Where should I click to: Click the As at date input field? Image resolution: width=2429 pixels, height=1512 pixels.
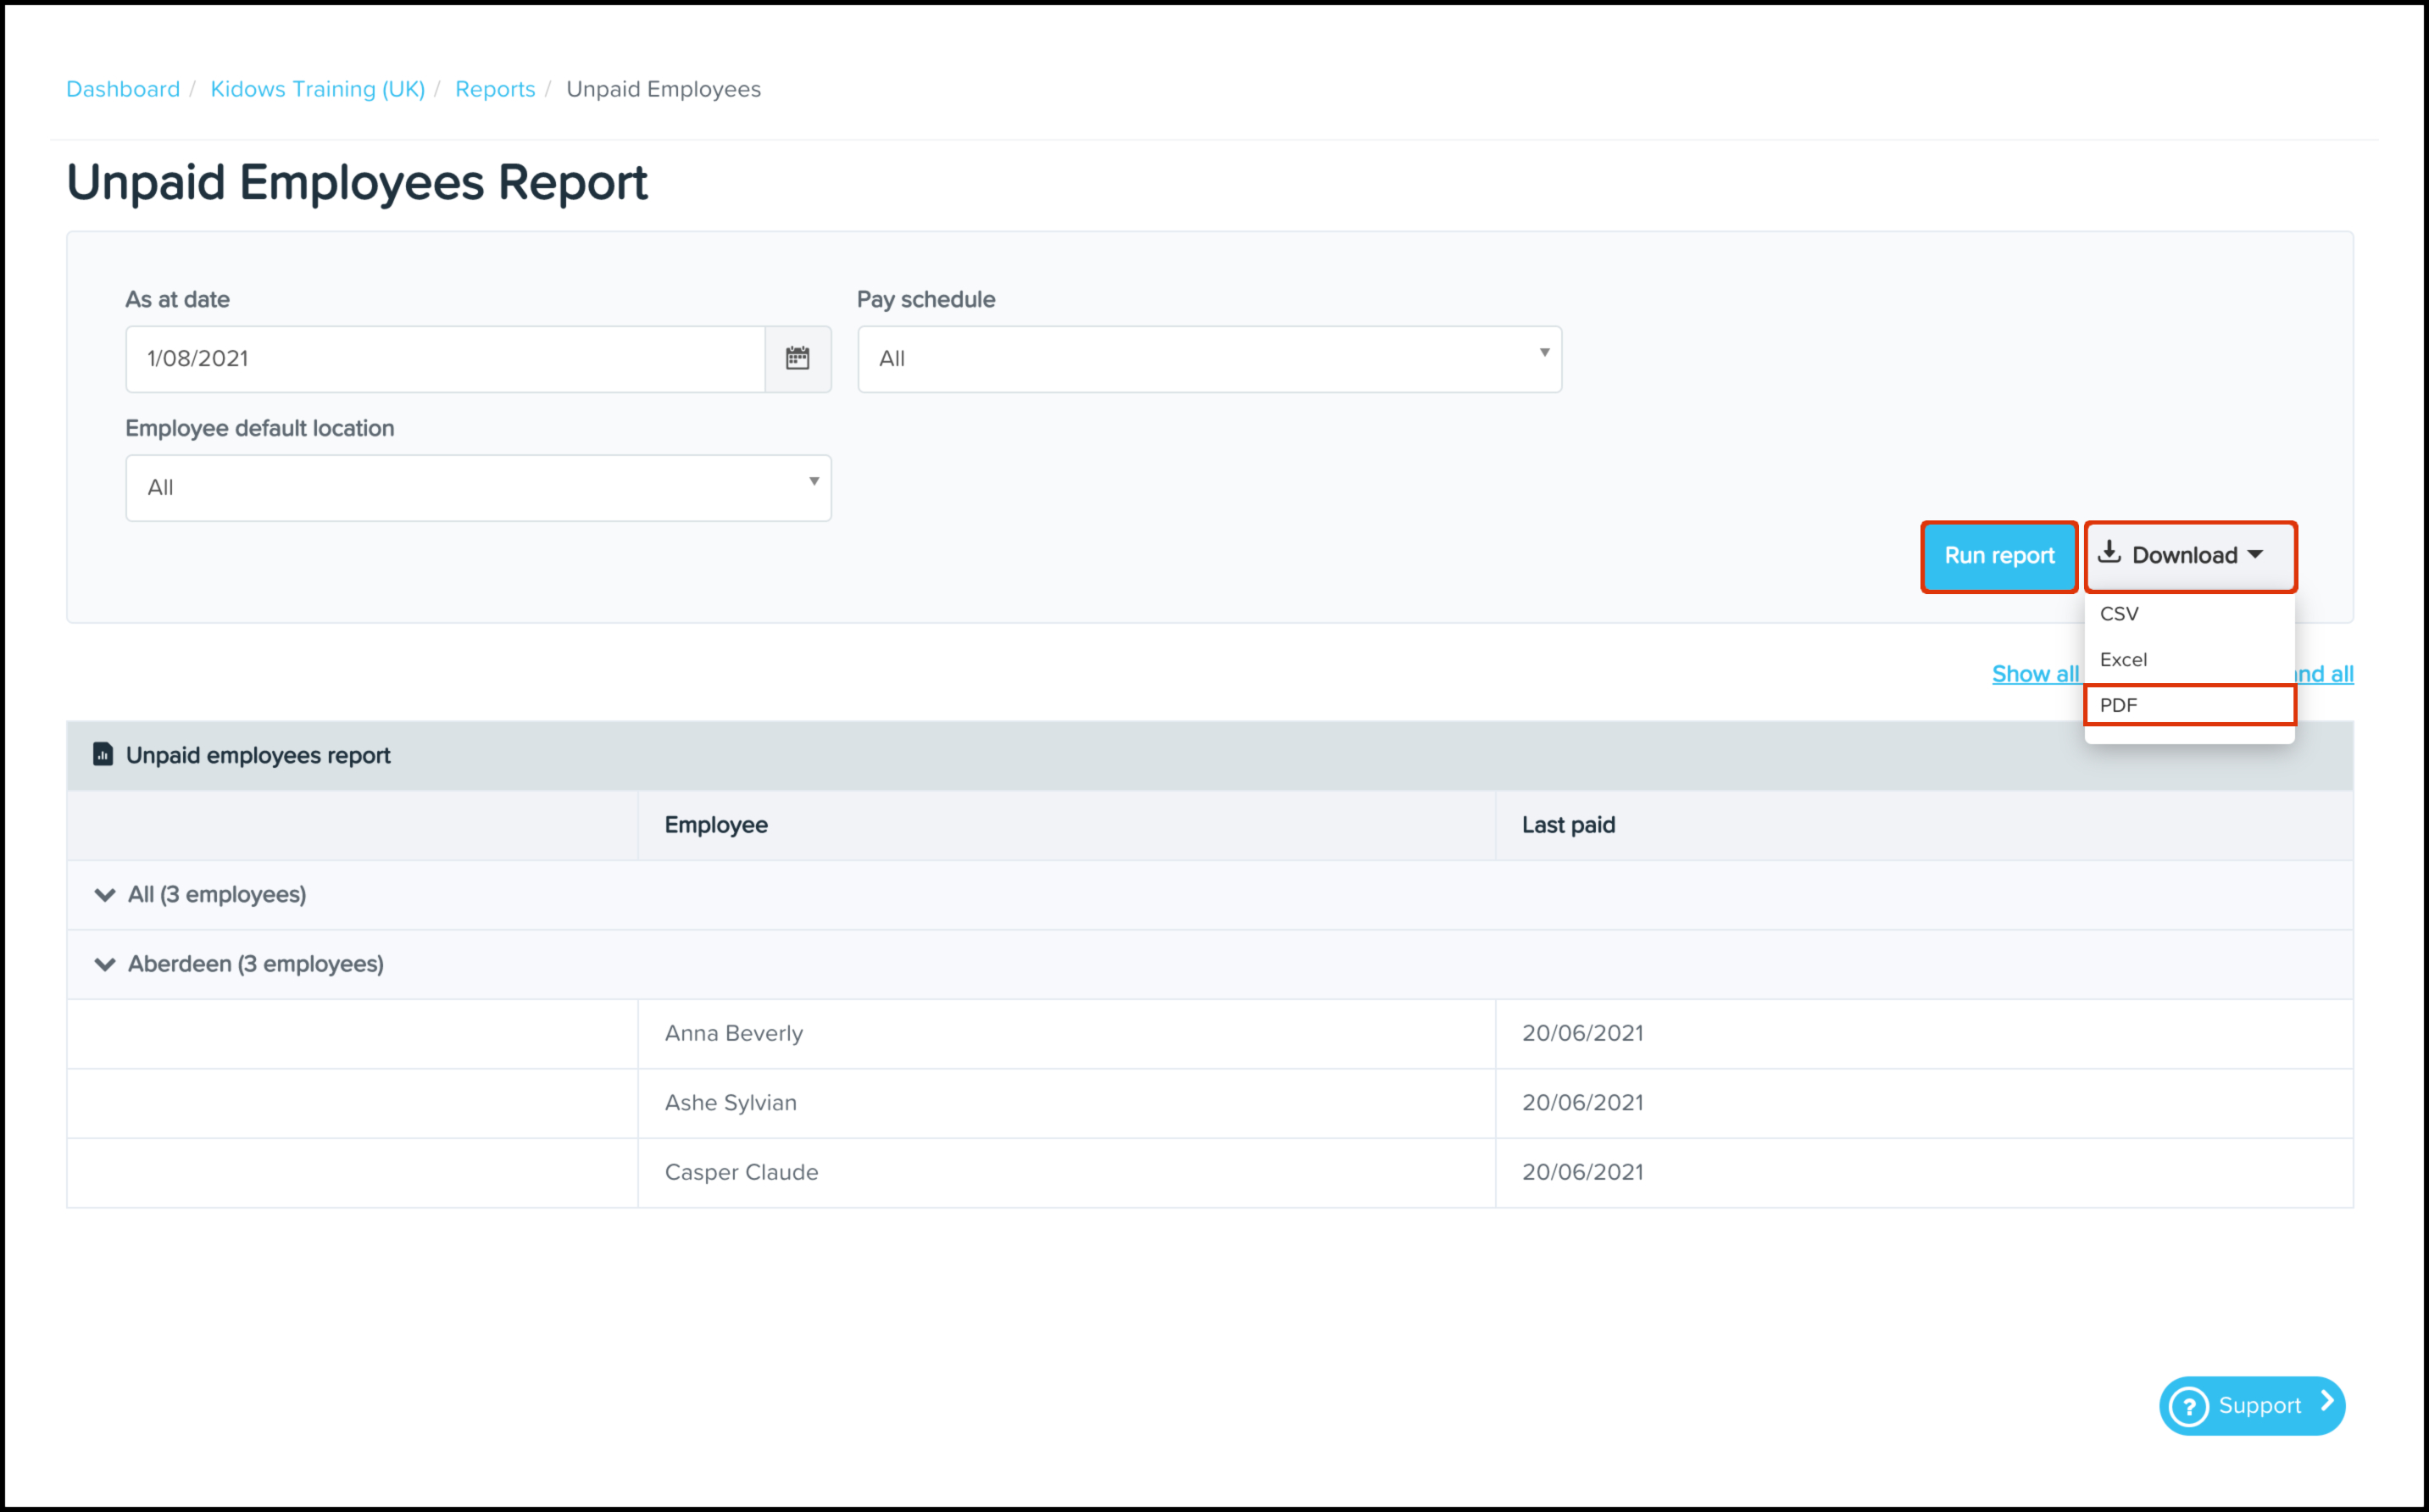click(x=445, y=358)
